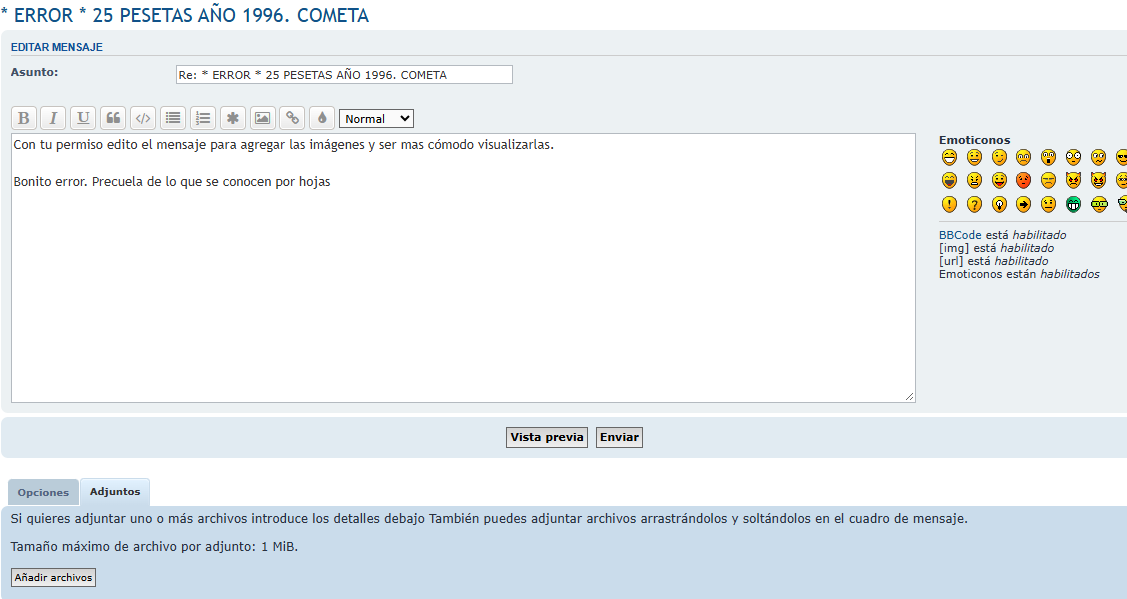This screenshot has height=599, width=1127.
Task: Insert the shocked wide-eyed emoticon
Action: (x=1073, y=157)
